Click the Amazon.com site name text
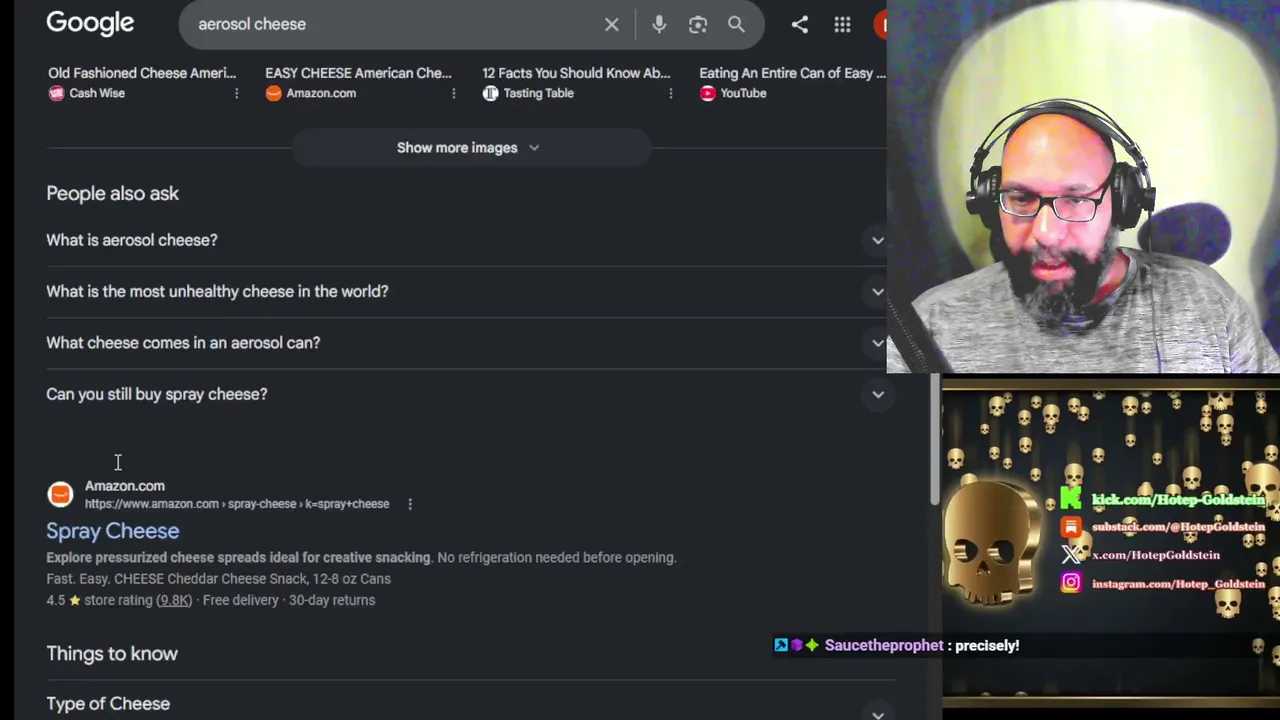Screen dimensions: 1280x720 click(x=125, y=486)
